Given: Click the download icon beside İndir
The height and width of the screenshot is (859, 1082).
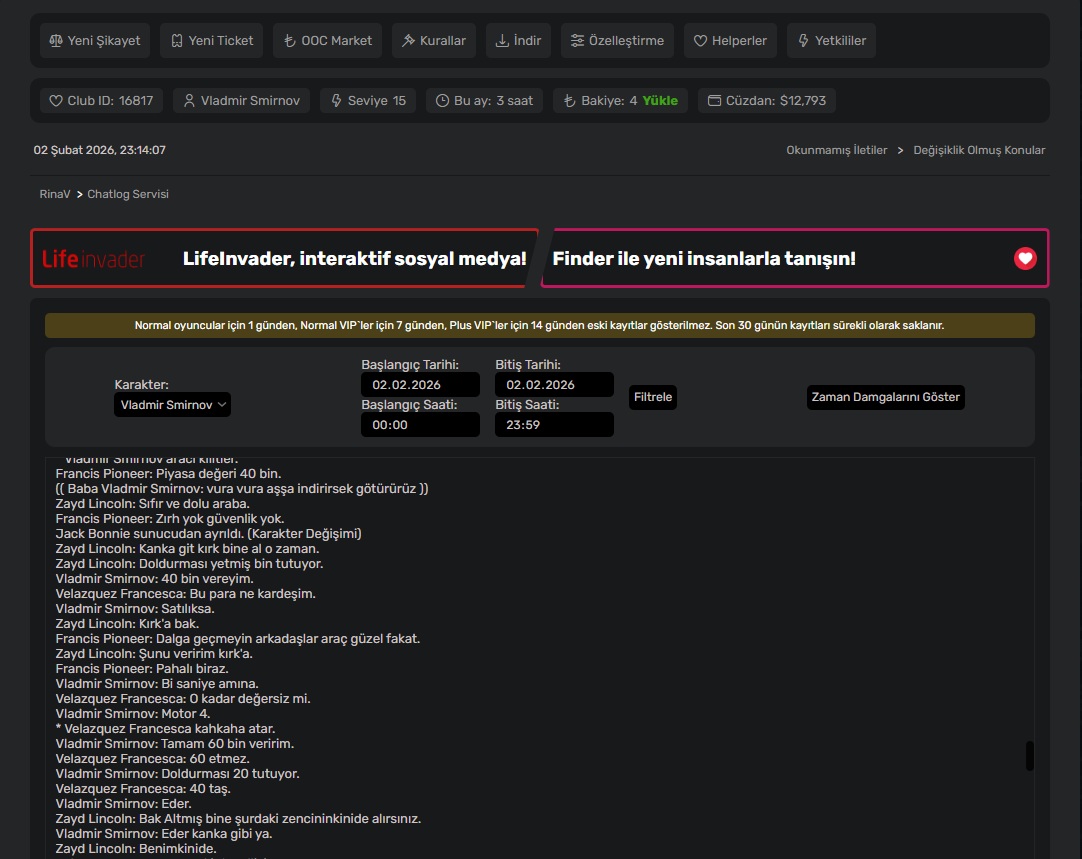Looking at the screenshot, I should click(502, 41).
